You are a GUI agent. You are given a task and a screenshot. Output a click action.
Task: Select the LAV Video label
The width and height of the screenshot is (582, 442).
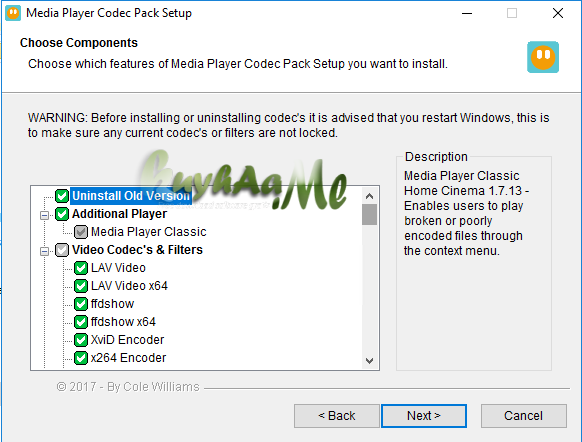pos(118,268)
